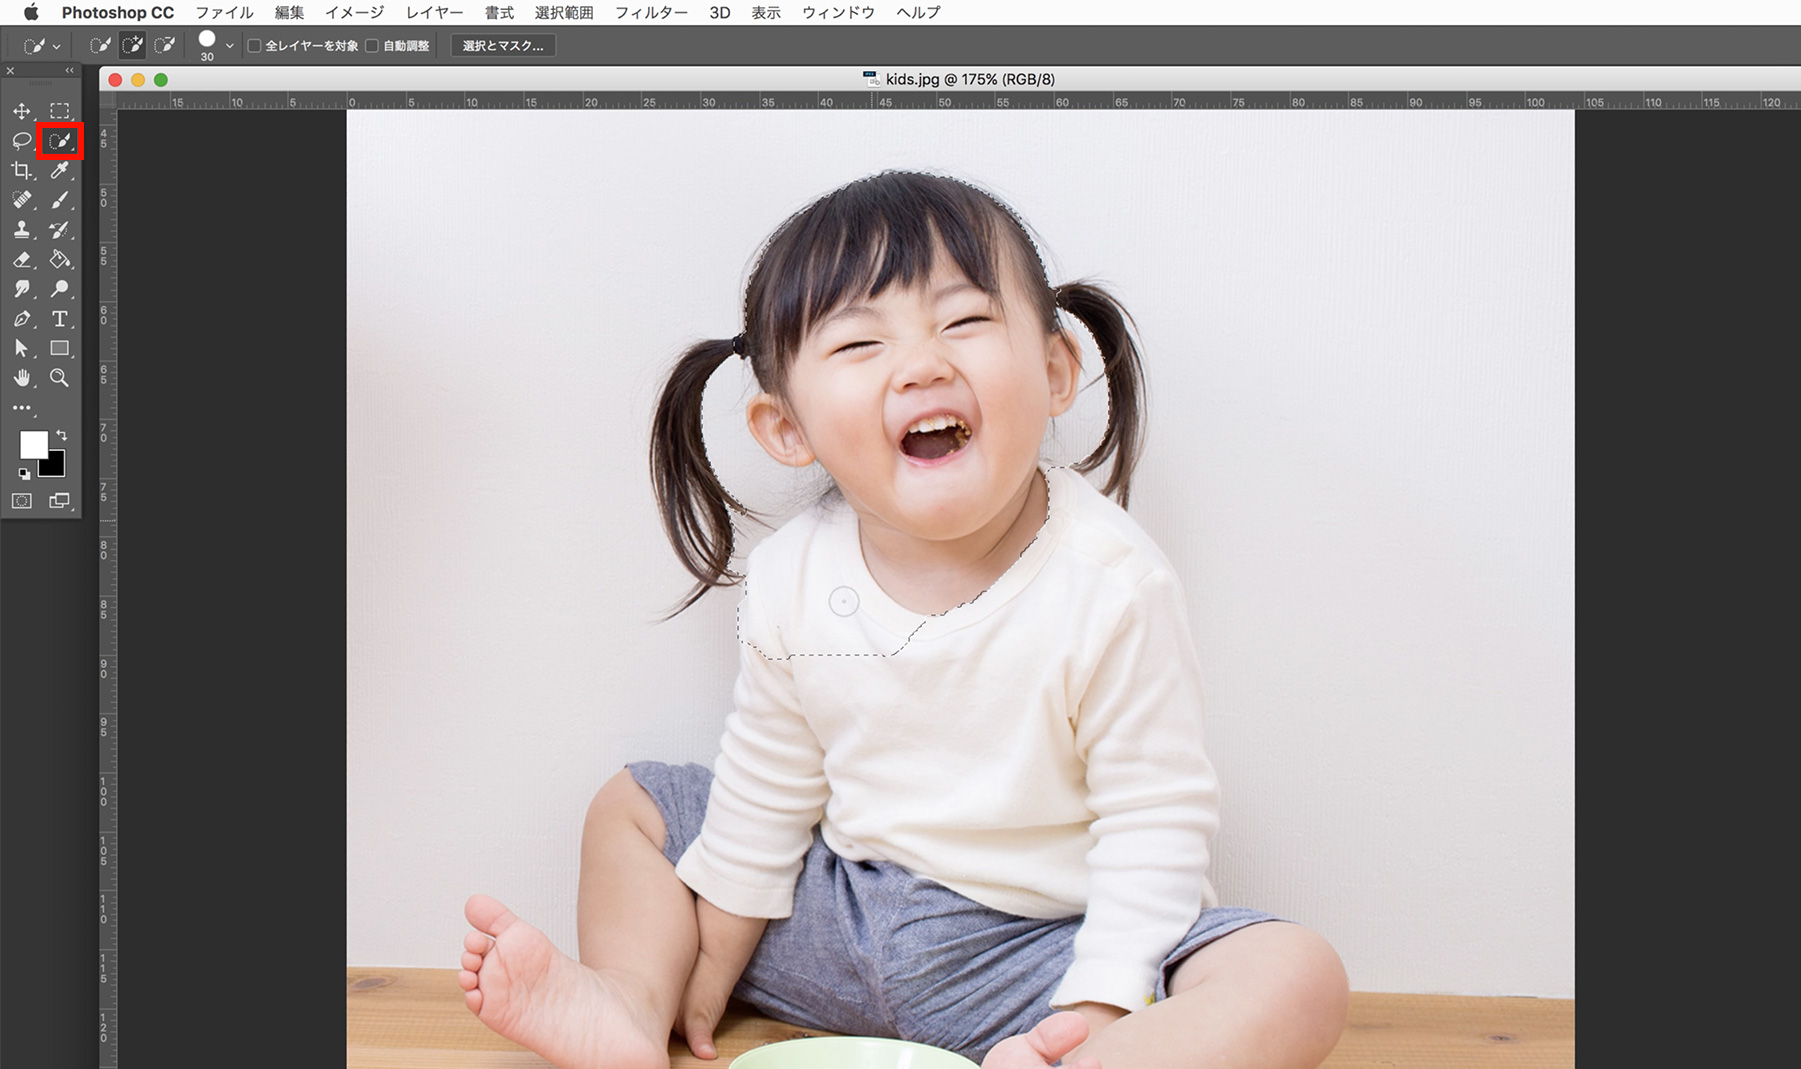Choose Subtract from Selection mode in options bar
The width and height of the screenshot is (1801, 1069).
(165, 45)
